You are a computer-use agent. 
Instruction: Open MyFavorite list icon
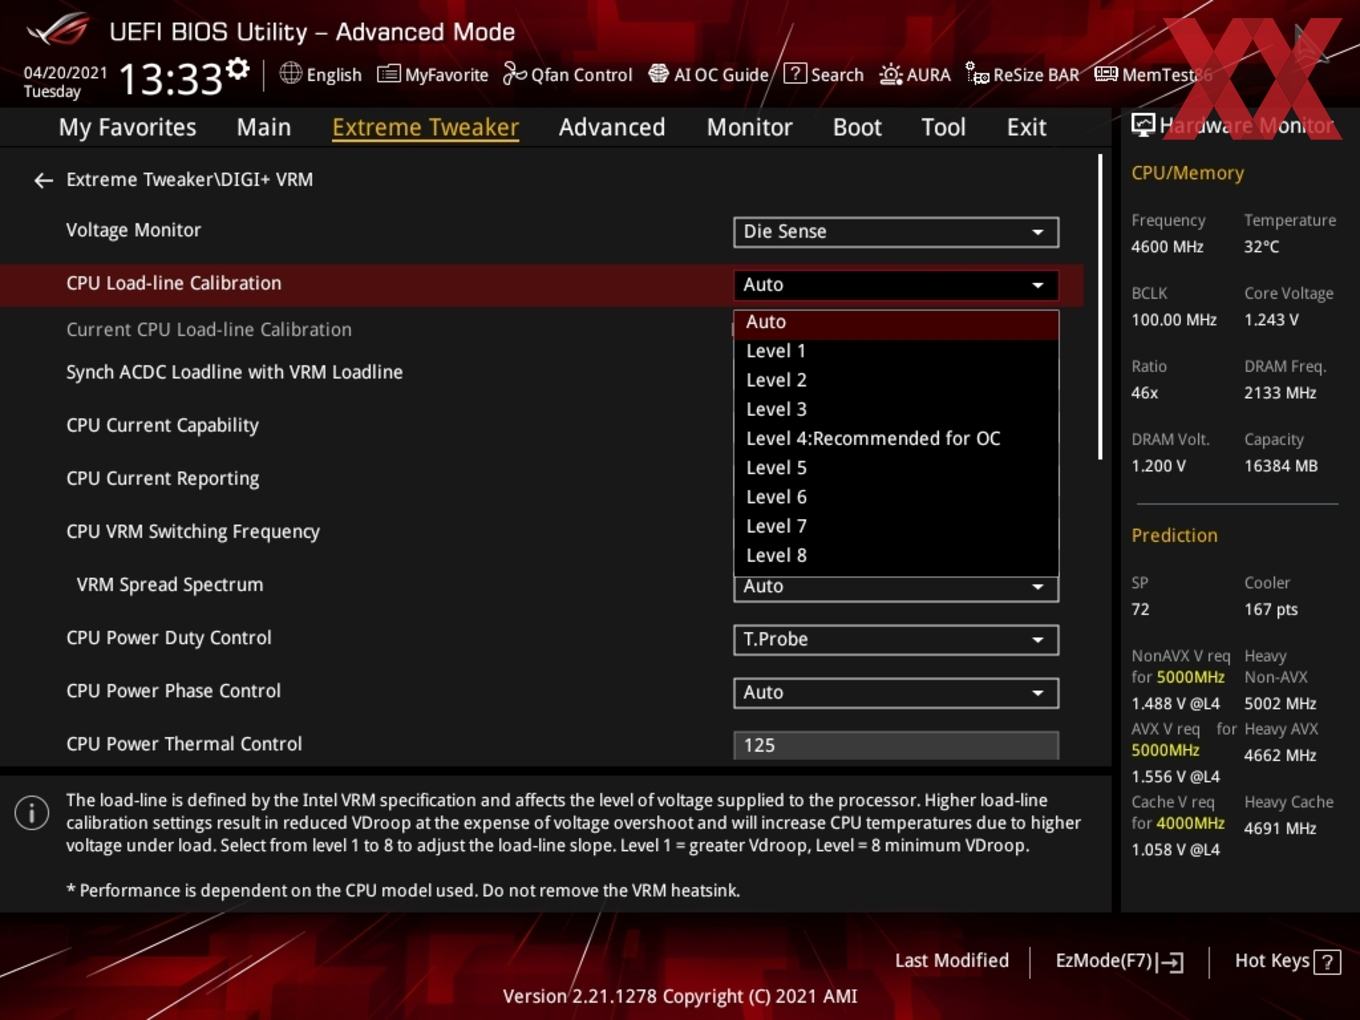point(388,74)
